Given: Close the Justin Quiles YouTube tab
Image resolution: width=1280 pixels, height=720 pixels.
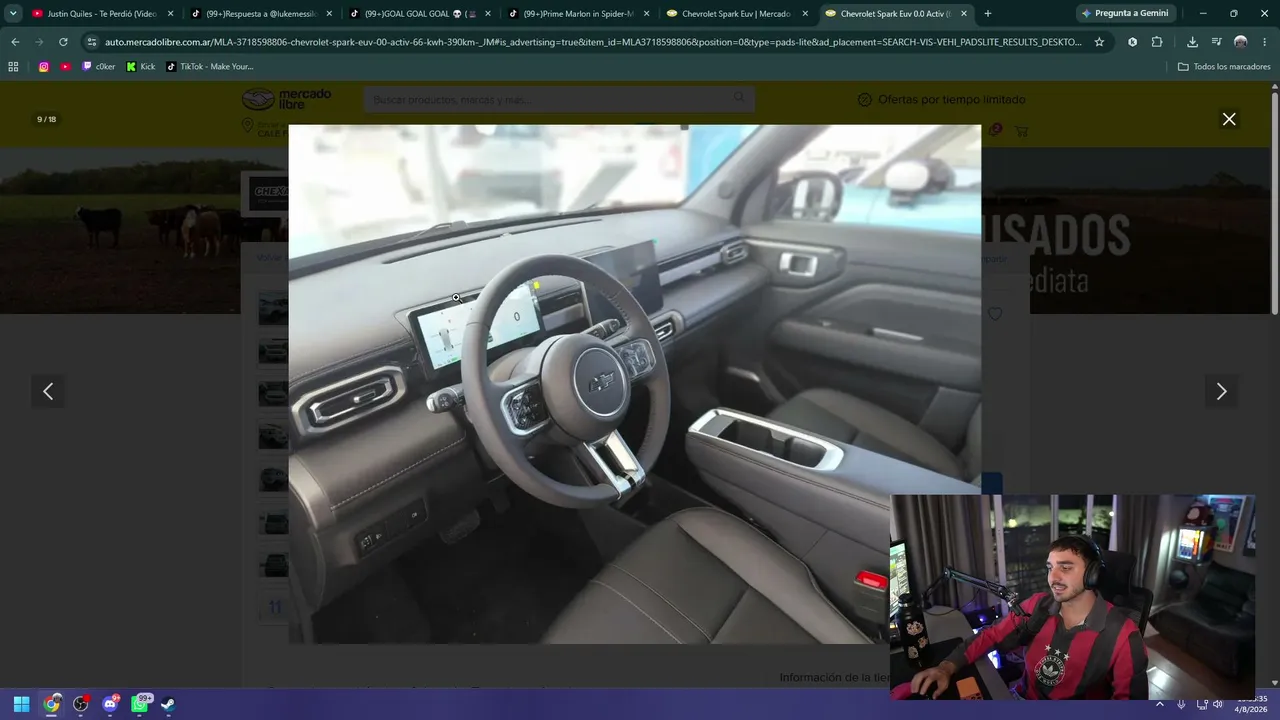Looking at the screenshot, I should (171, 14).
